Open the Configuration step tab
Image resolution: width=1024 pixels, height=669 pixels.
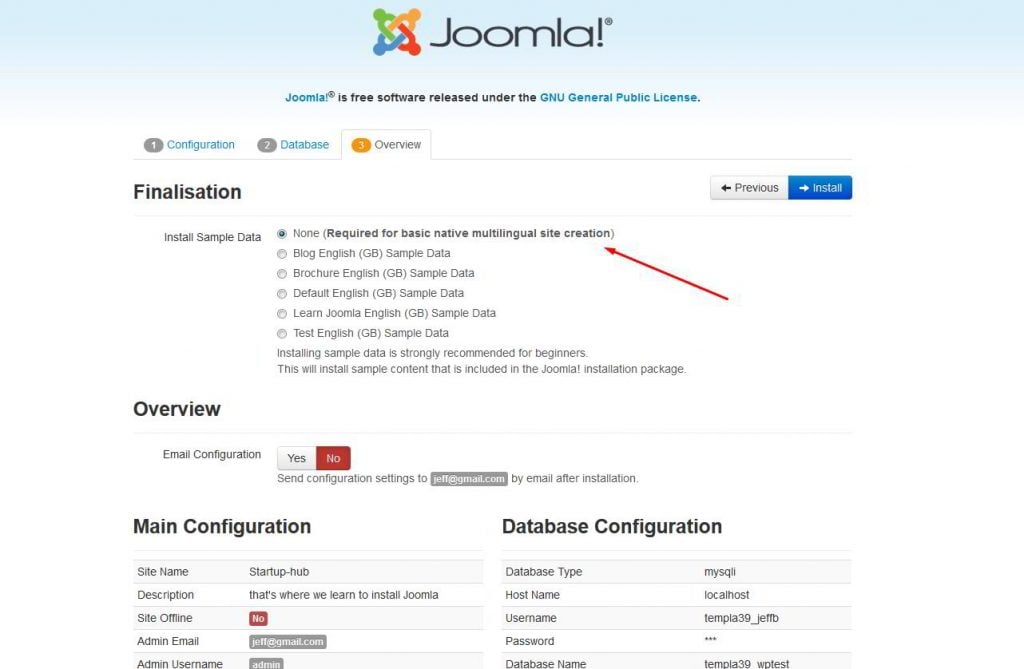[x=200, y=145]
